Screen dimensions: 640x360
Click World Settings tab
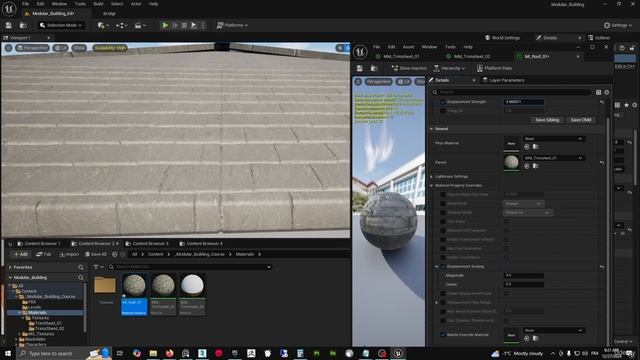[502, 38]
